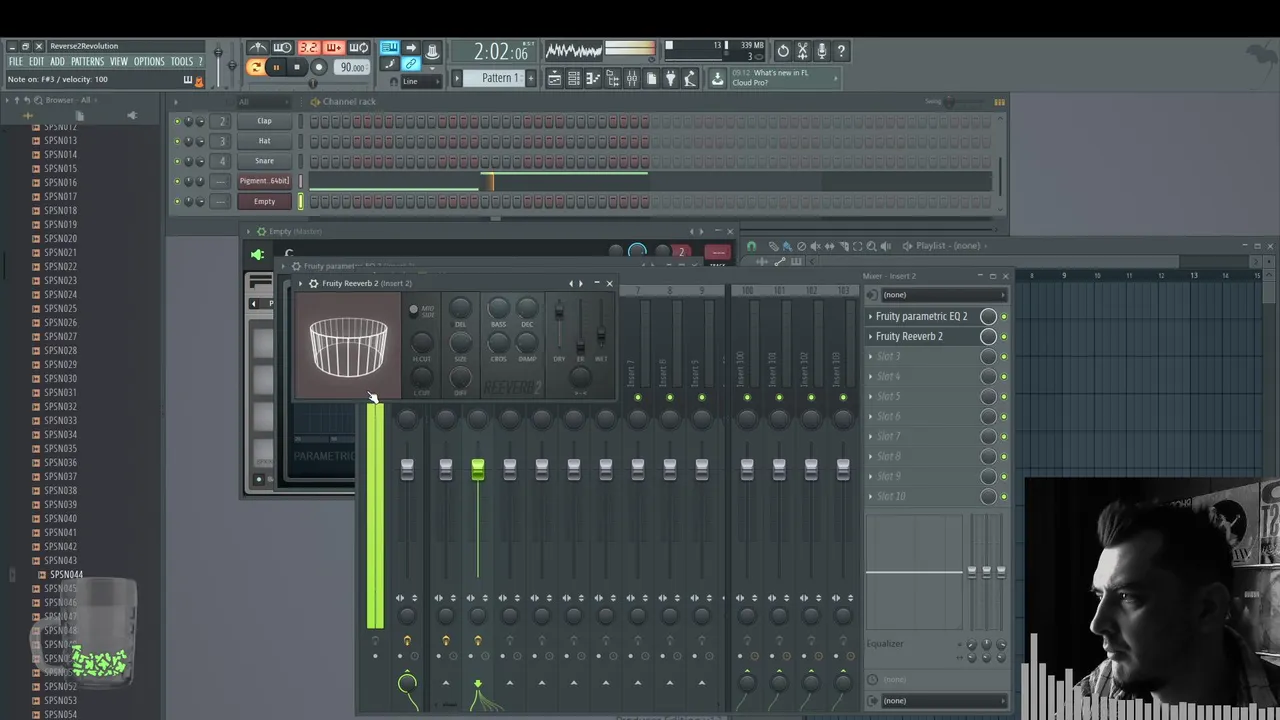Viewport: 1280px width, 720px height.
Task: Pause playback in transport bar
Action: coord(276,67)
